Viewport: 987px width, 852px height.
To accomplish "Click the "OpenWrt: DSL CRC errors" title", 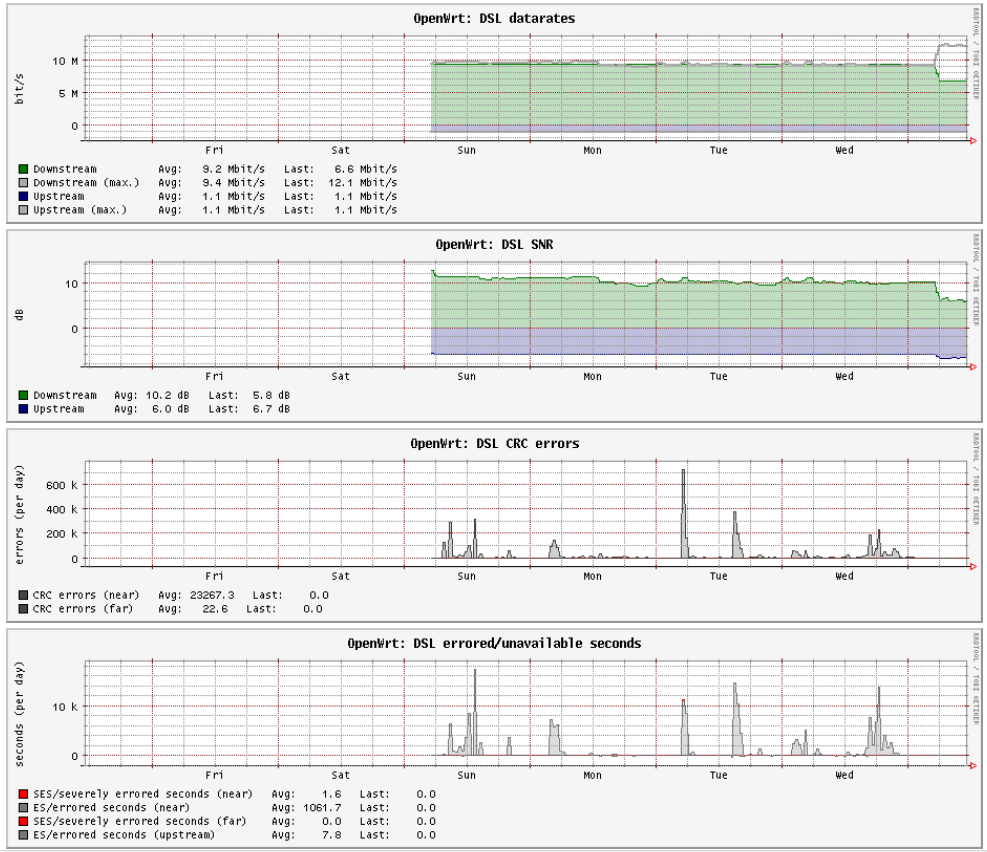I will point(494,443).
